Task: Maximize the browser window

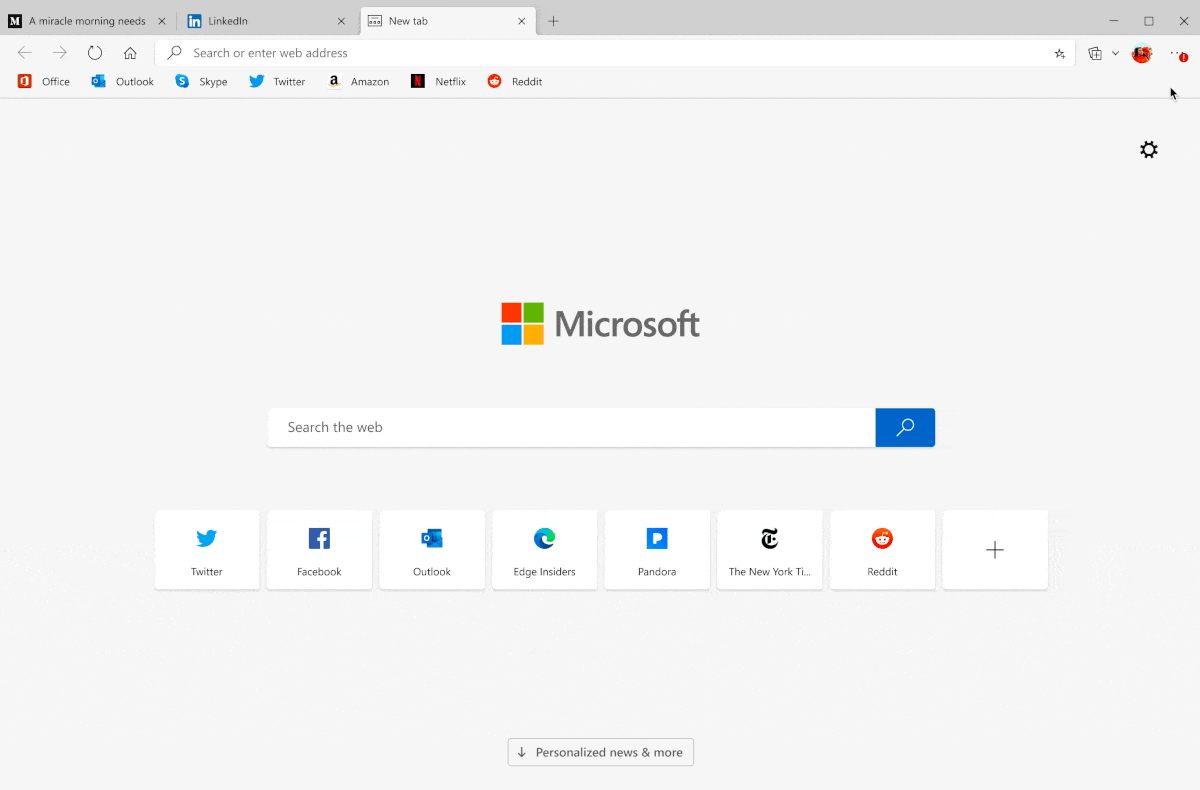Action: [x=1149, y=21]
